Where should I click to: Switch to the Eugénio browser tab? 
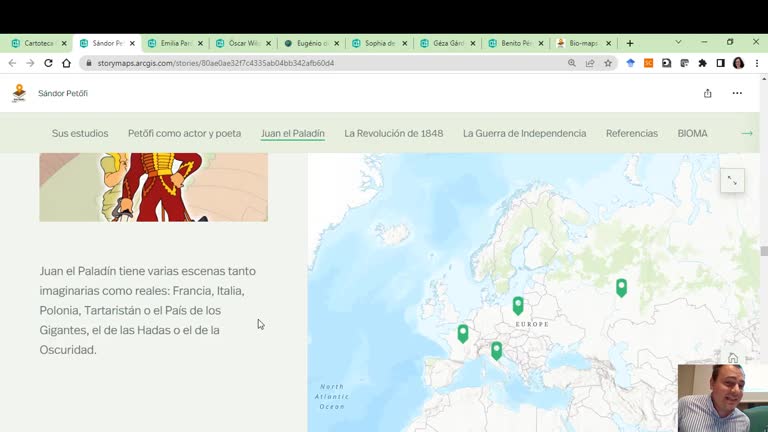(x=312, y=44)
